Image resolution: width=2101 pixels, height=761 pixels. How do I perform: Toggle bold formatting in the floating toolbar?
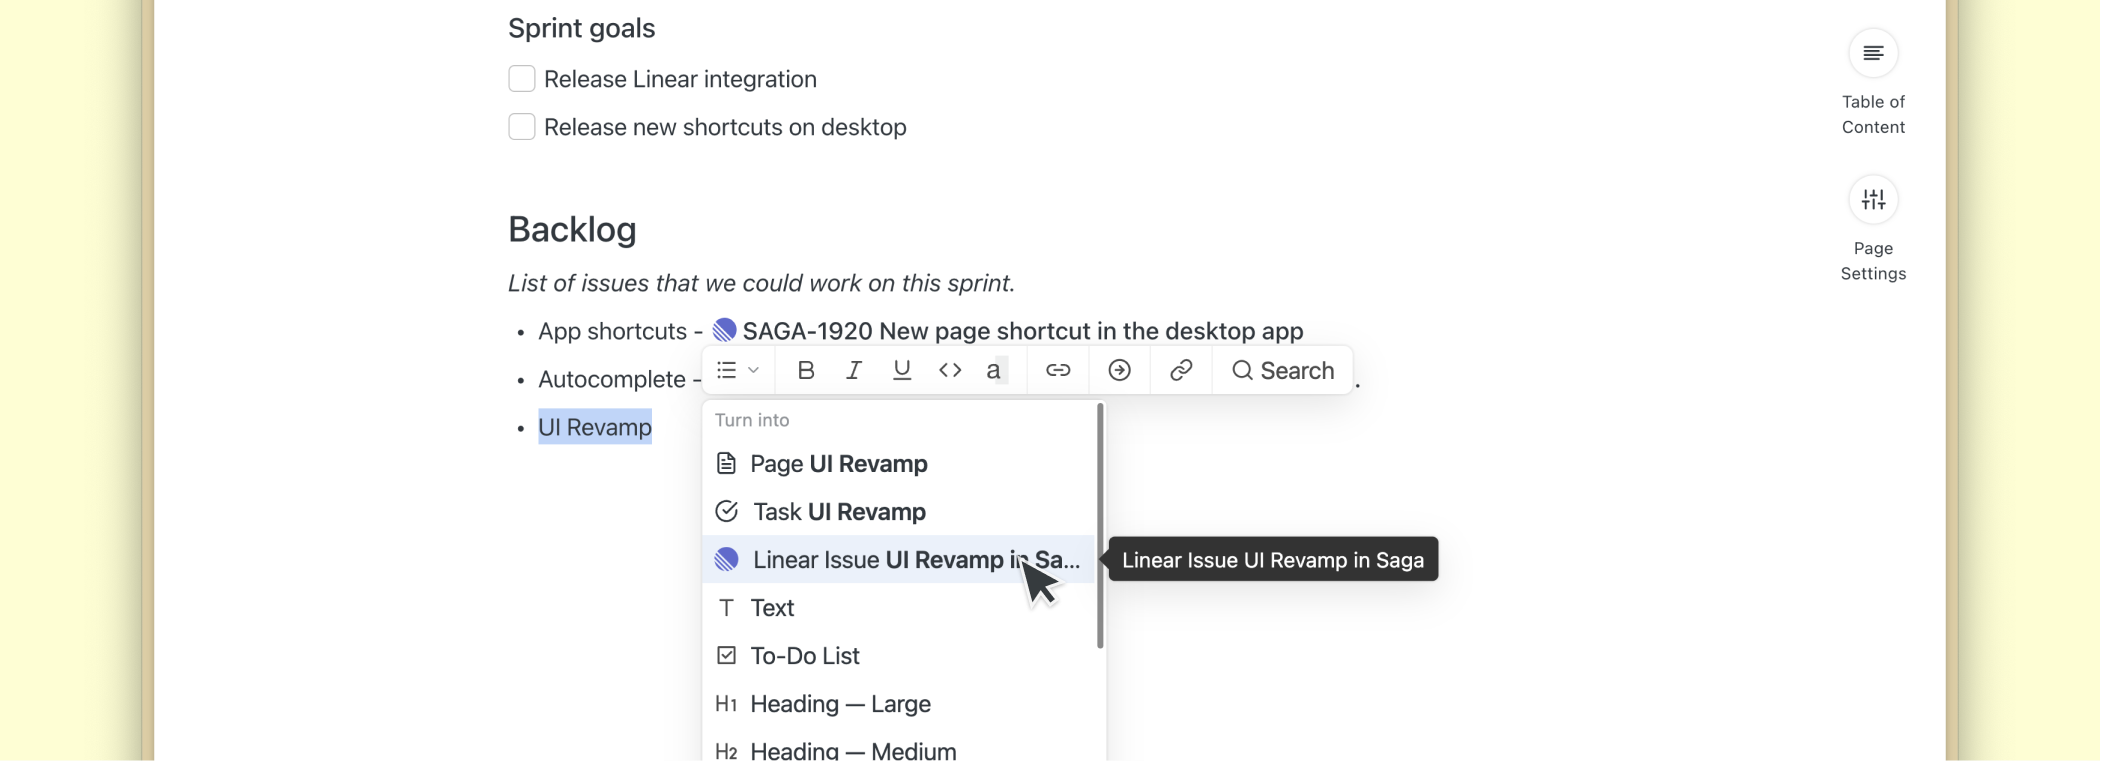806,371
